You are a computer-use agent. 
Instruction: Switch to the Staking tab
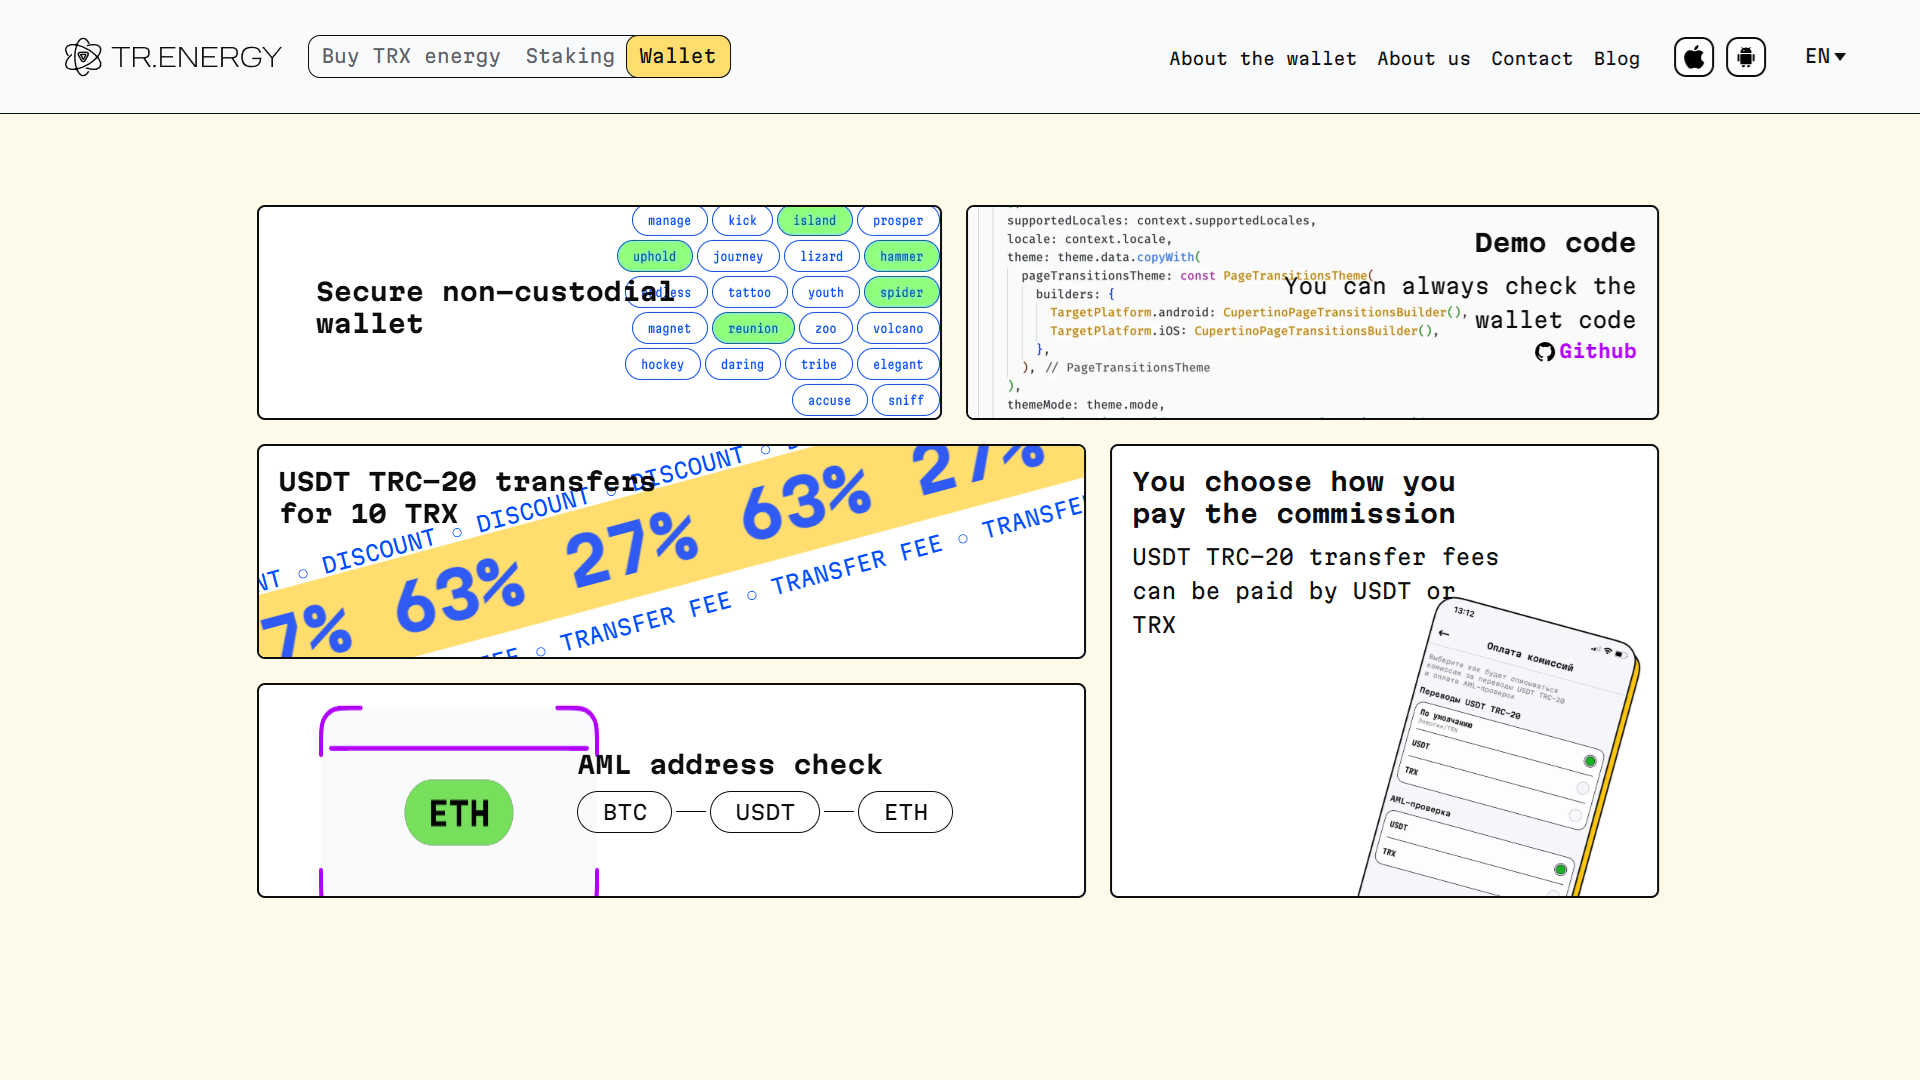(x=570, y=57)
